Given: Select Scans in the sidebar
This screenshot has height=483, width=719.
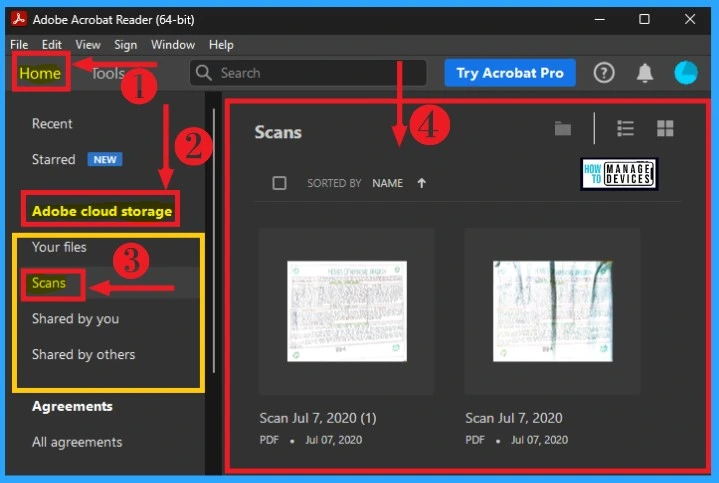Looking at the screenshot, I should click(49, 283).
